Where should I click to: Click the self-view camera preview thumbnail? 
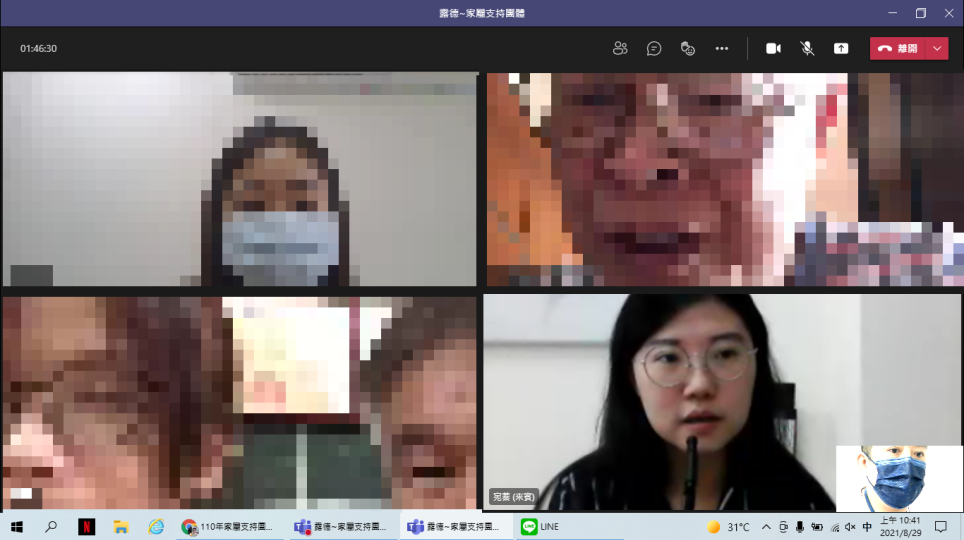coord(898,478)
